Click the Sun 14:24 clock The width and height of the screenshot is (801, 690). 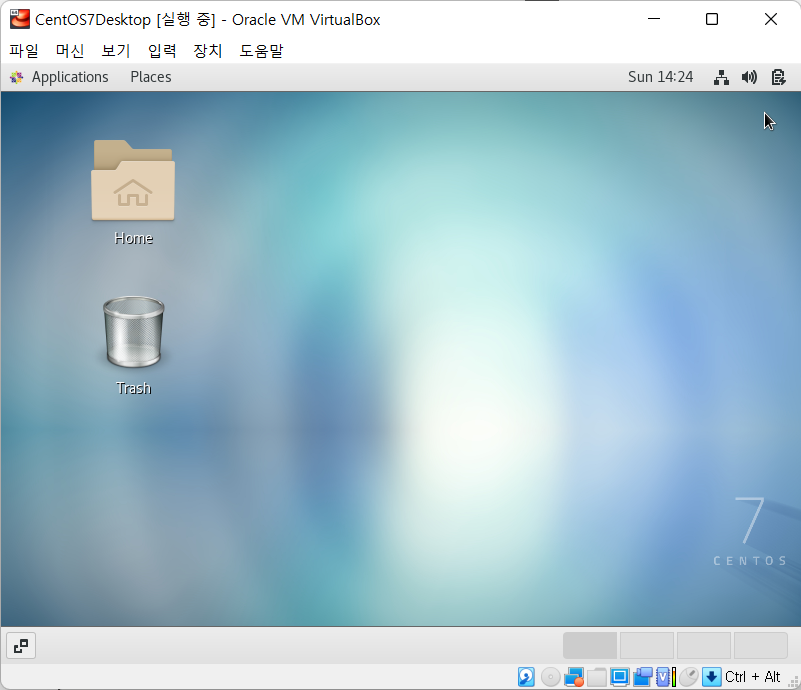coord(661,77)
